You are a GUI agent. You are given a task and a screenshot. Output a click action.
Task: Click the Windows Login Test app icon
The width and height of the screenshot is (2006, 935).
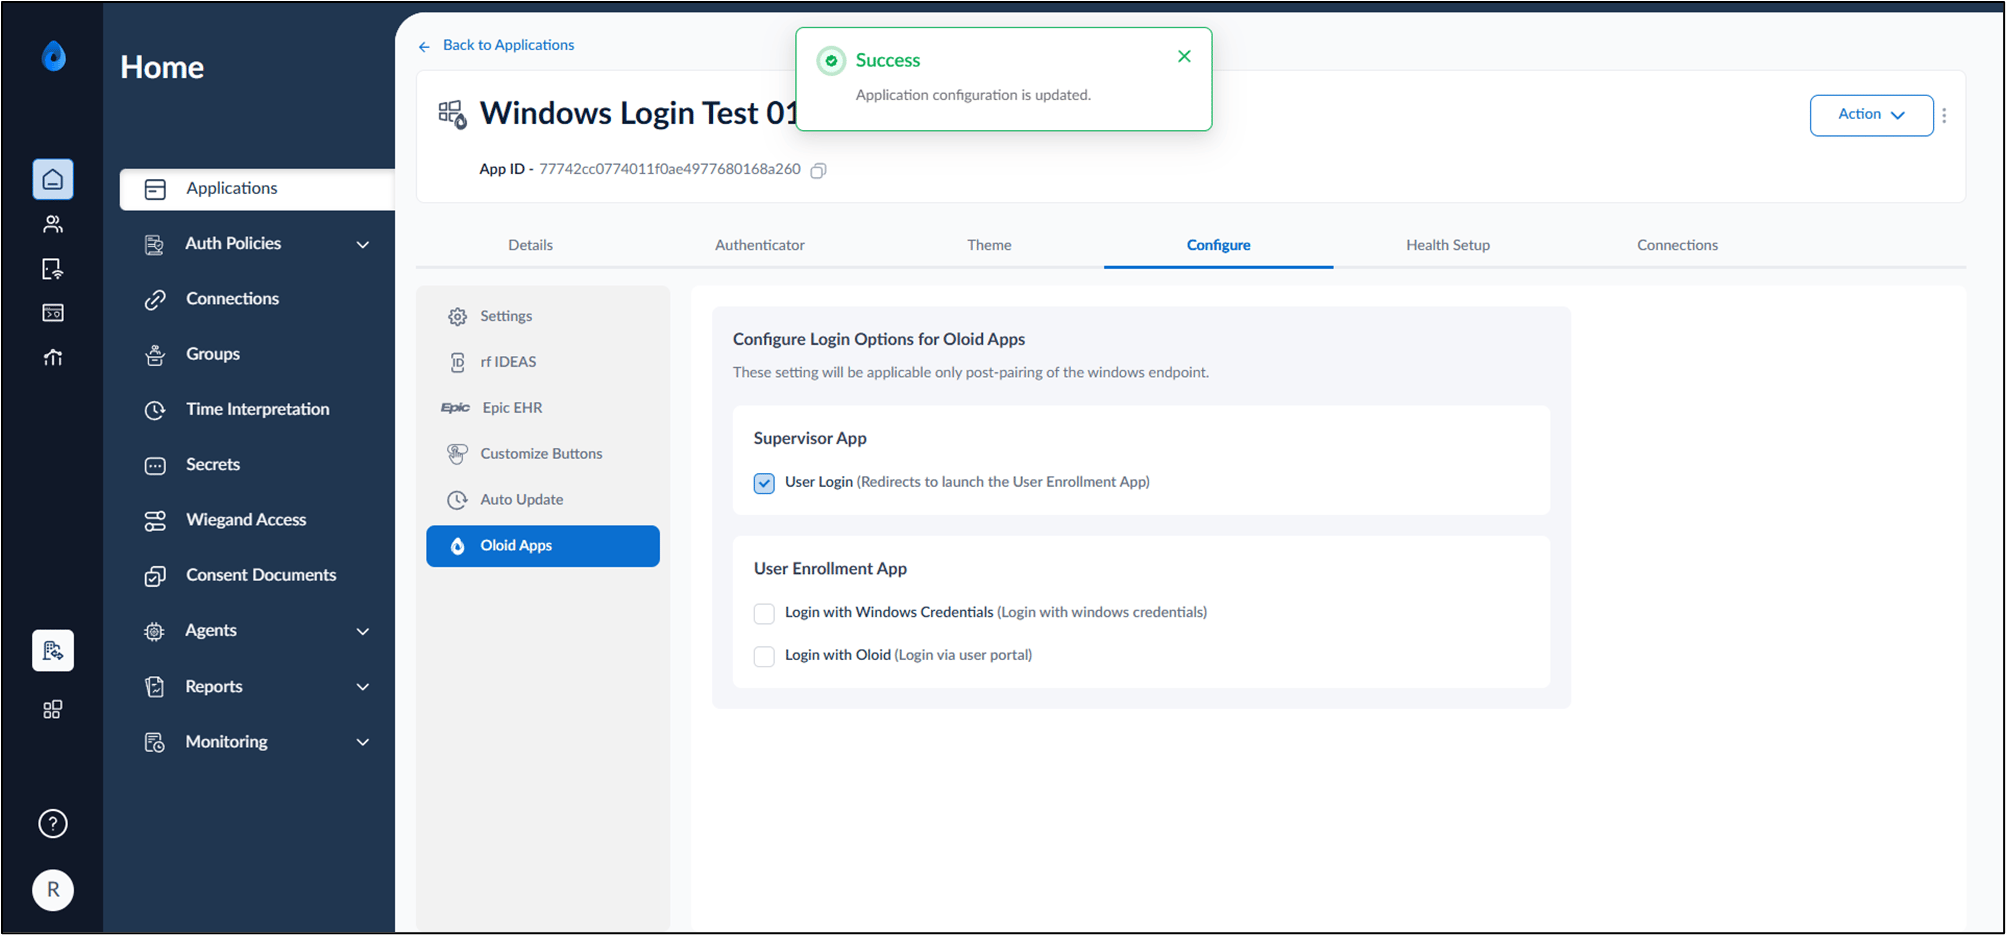452,115
